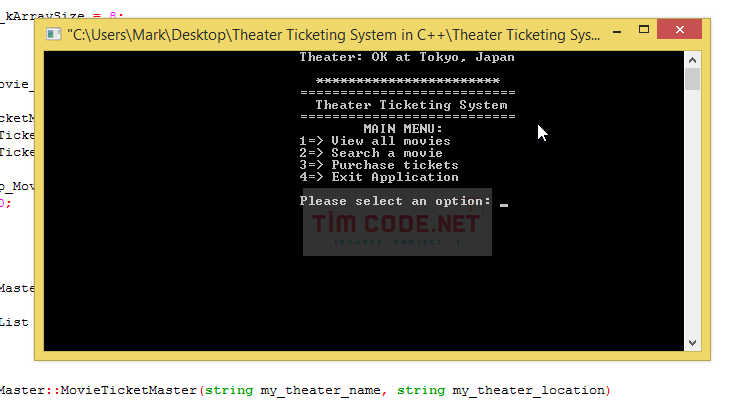Click "my_theater_location" parameter in the code editor
The height and width of the screenshot is (403, 756).
528,390
